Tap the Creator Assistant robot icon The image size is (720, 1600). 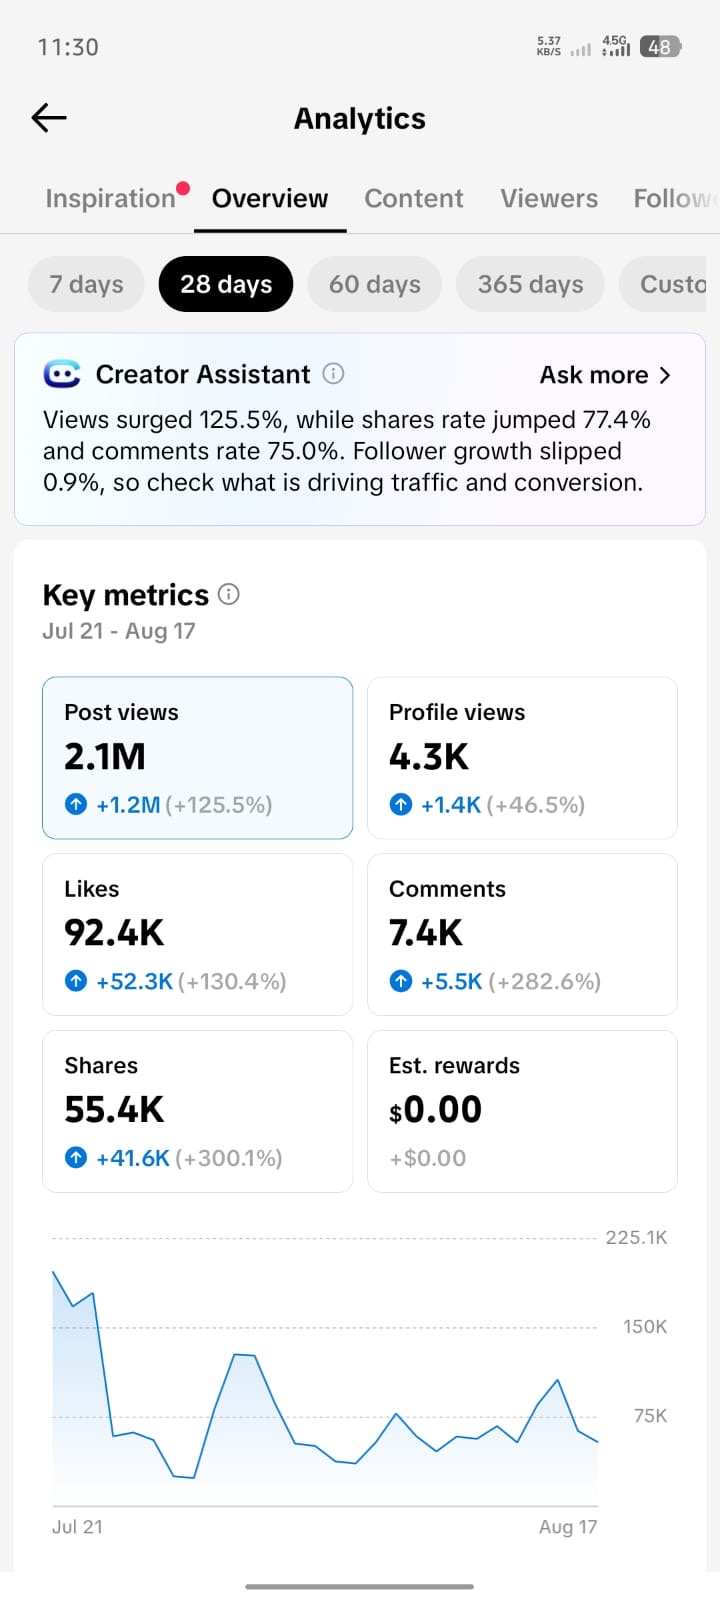pyautogui.click(x=62, y=374)
